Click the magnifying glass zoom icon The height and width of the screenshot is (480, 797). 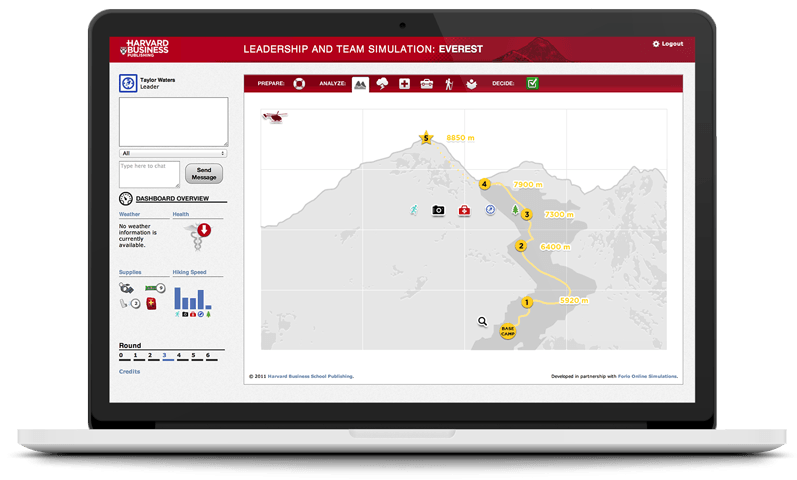point(482,321)
